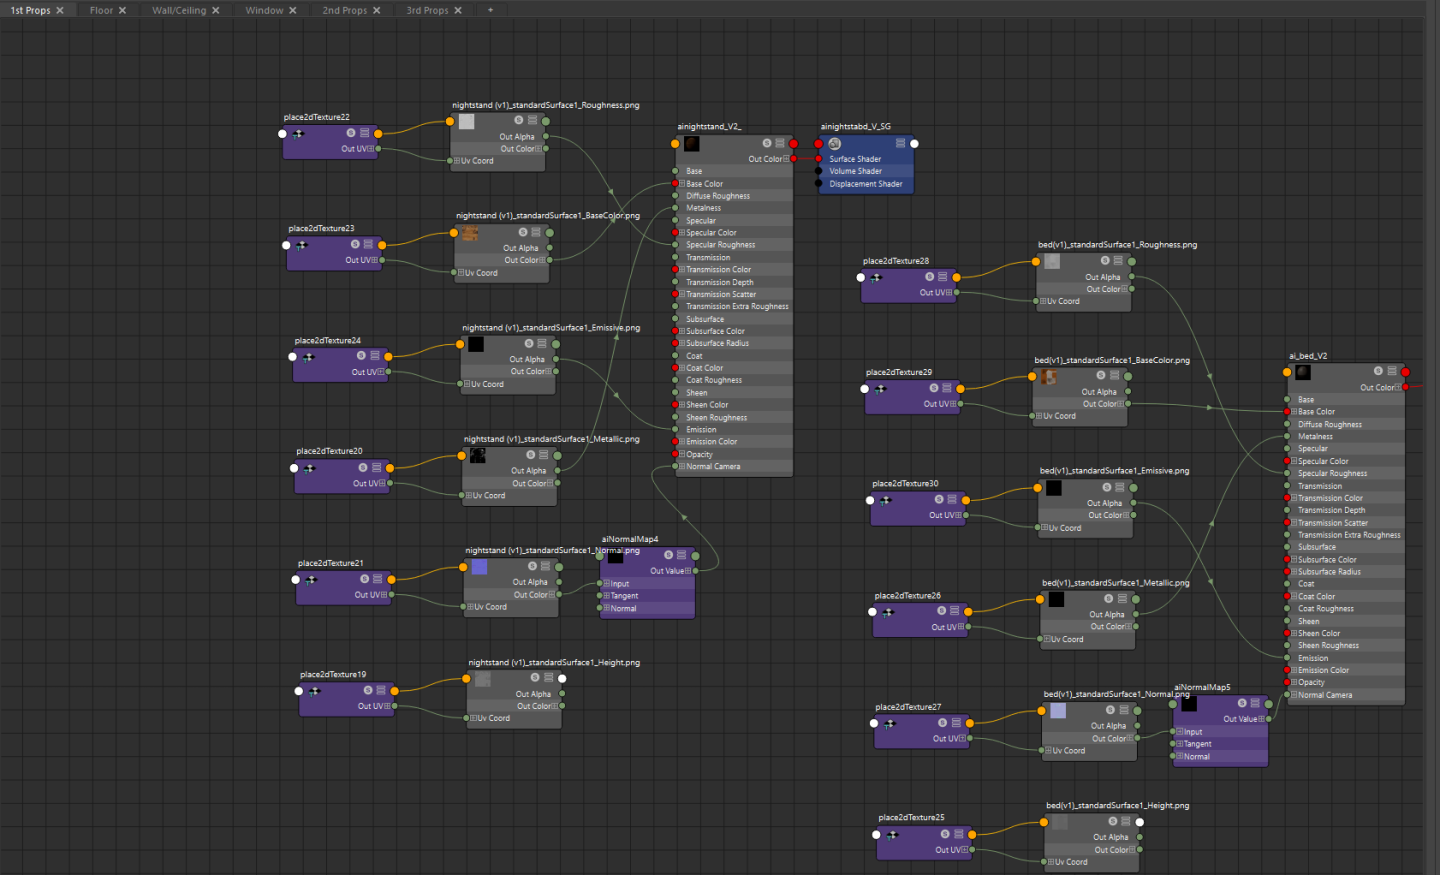
Task: Click nightstand BaseColor.png texture swatch
Action: 469,233
